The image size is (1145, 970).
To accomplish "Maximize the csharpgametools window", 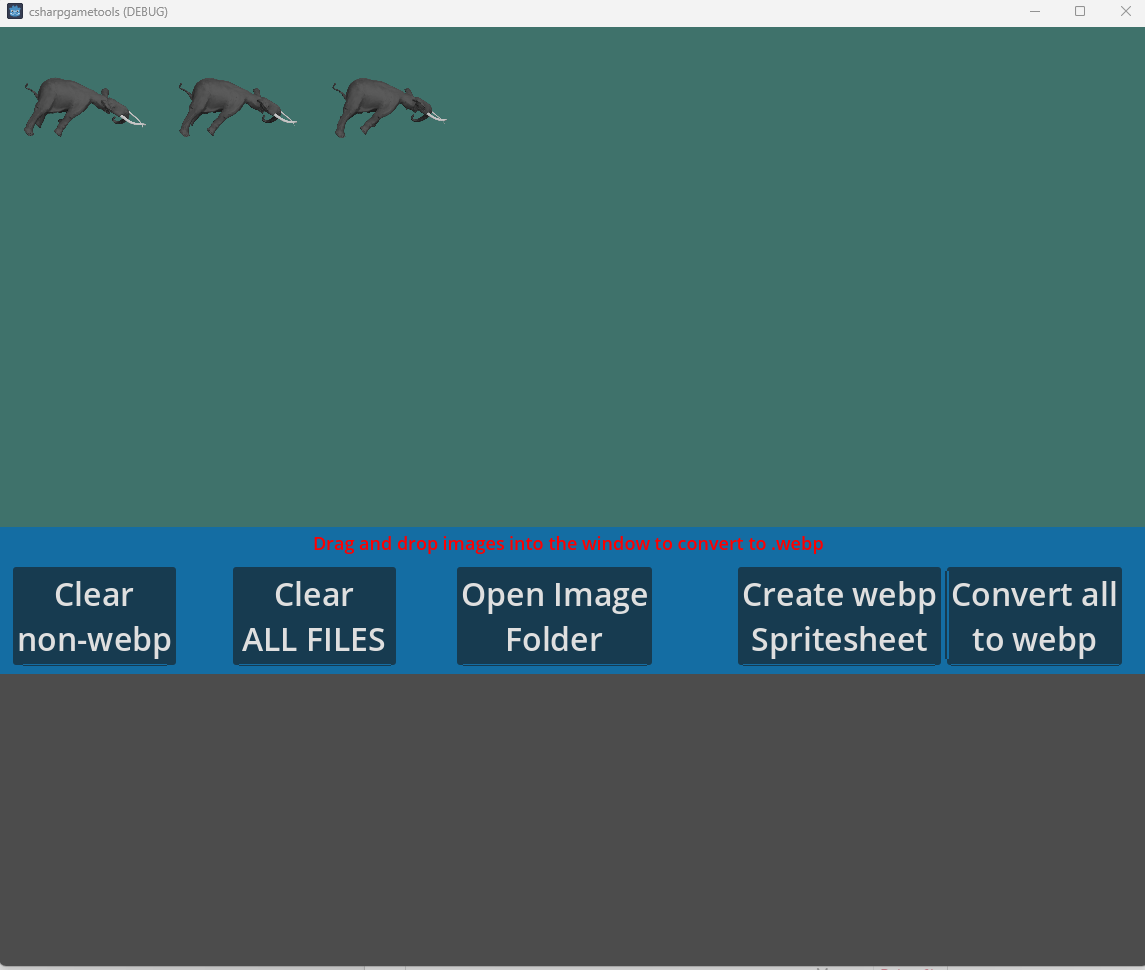I will tap(1080, 11).
